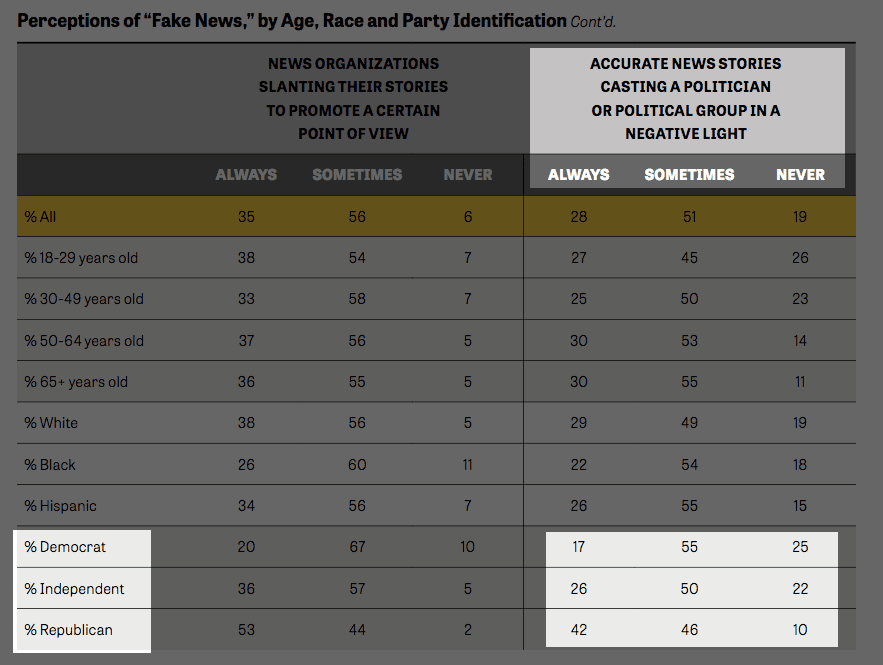883x665 pixels.
Task: Click the Republican slanting 'Always' value 53
Action: (246, 630)
